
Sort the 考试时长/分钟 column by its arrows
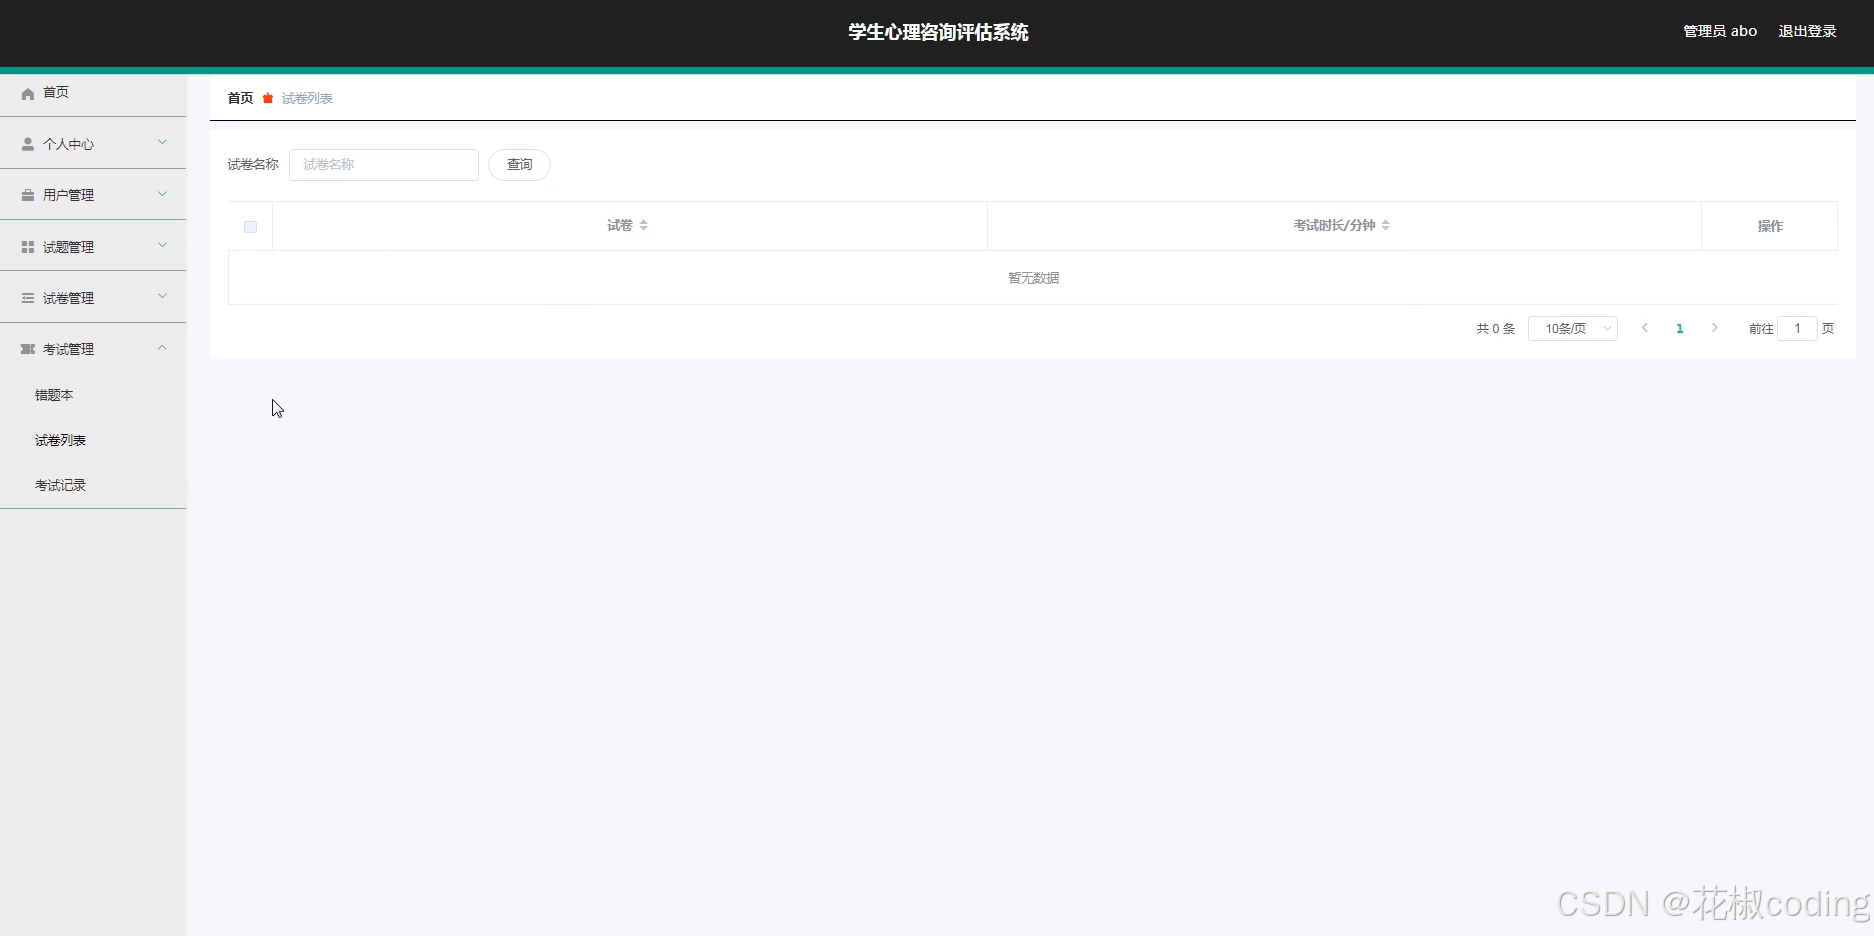[1387, 225]
